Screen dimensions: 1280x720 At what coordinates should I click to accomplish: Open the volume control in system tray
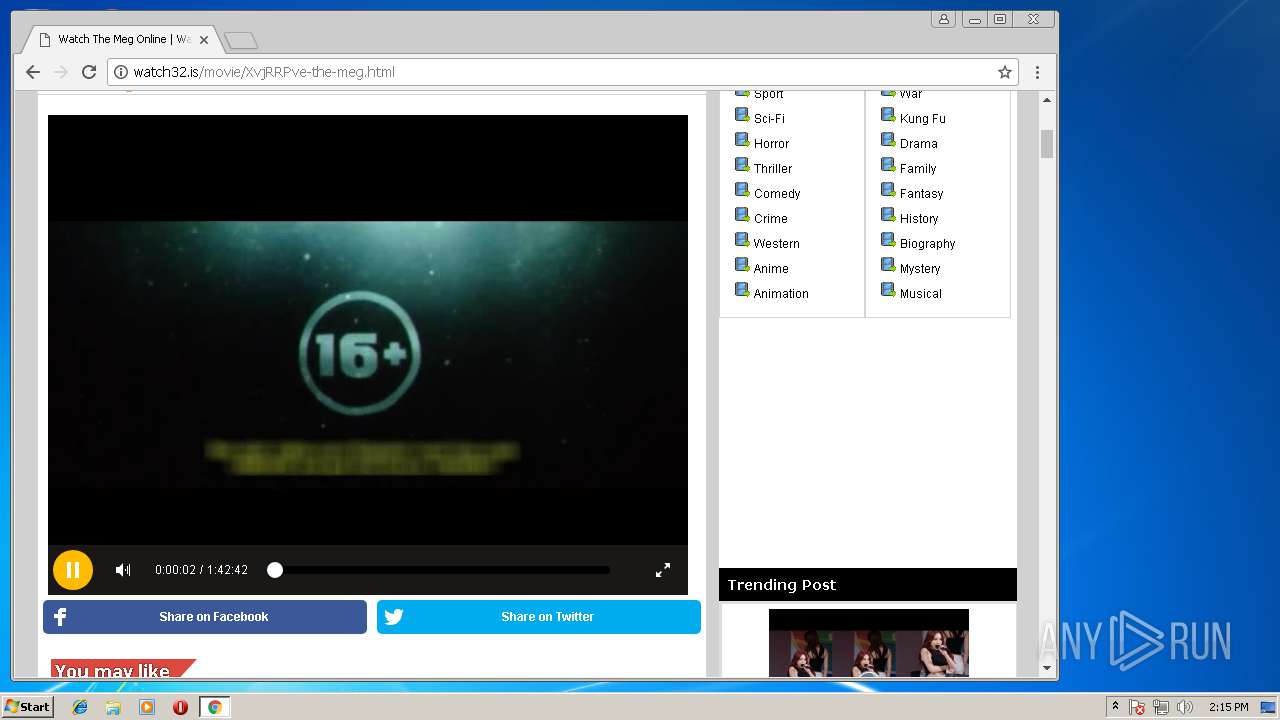click(1184, 707)
